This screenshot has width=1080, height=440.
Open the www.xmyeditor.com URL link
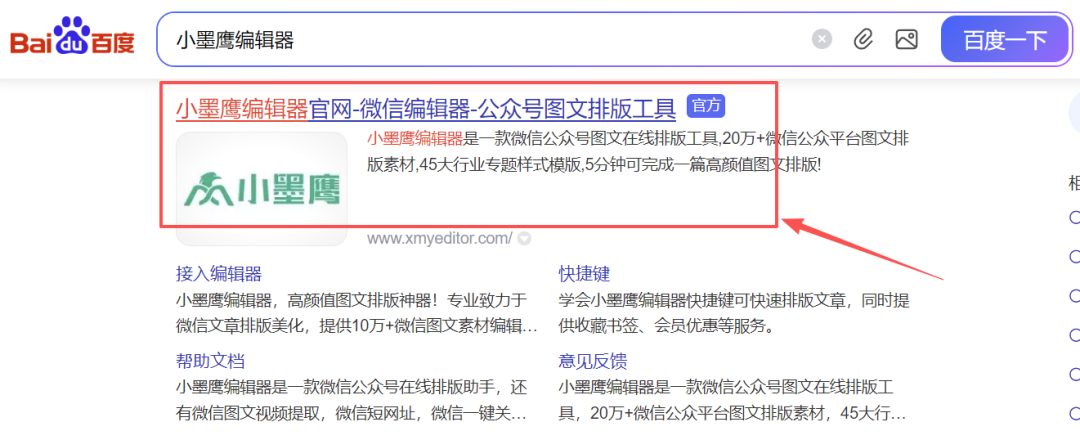(x=440, y=238)
